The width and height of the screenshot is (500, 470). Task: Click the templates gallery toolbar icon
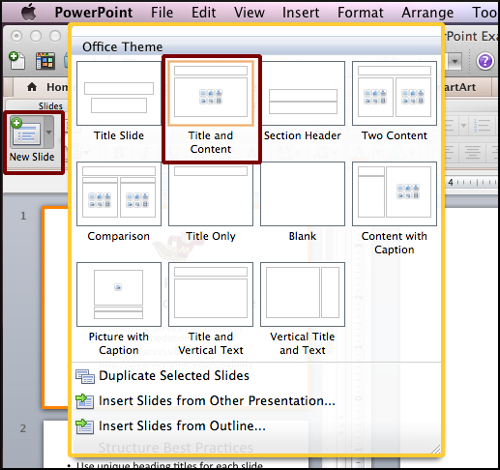[45, 61]
